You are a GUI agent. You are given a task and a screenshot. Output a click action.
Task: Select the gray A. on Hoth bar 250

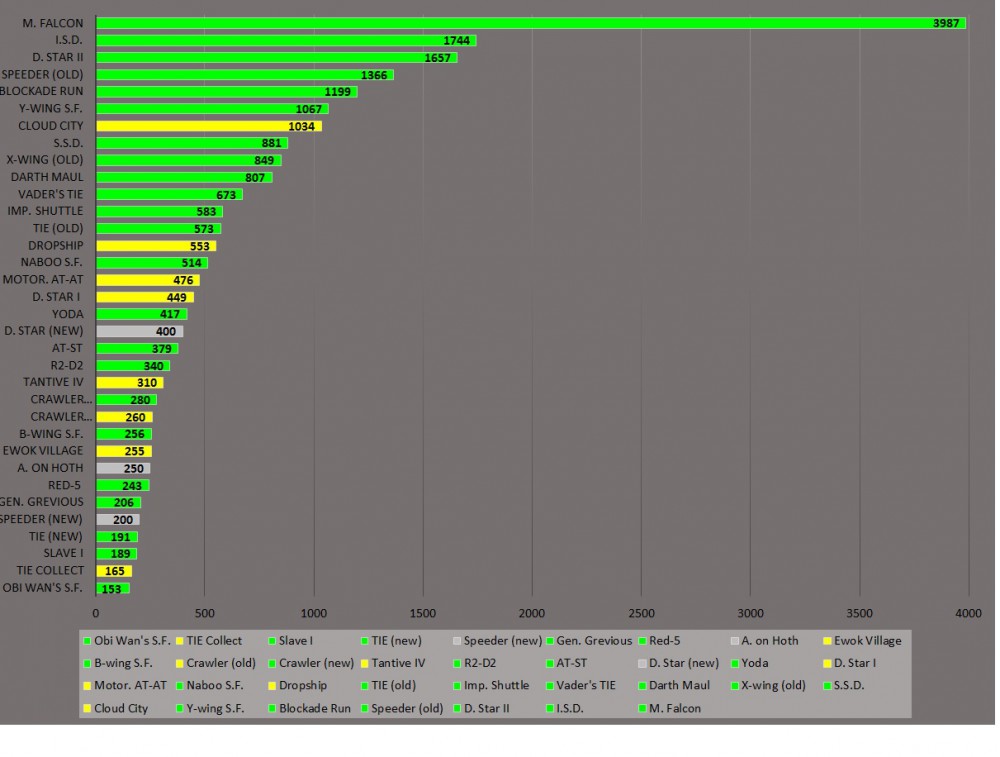(x=123, y=468)
